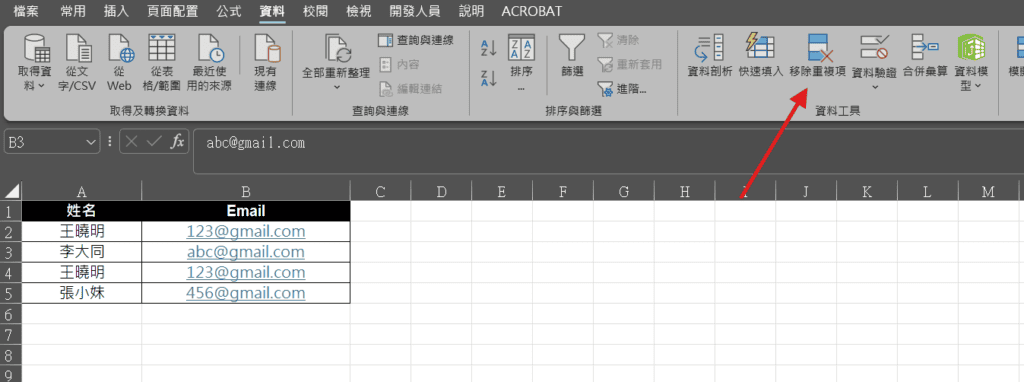The width and height of the screenshot is (1024, 382).
Task: Select cell containing 張小妹
Action: pyautogui.click(x=82, y=293)
